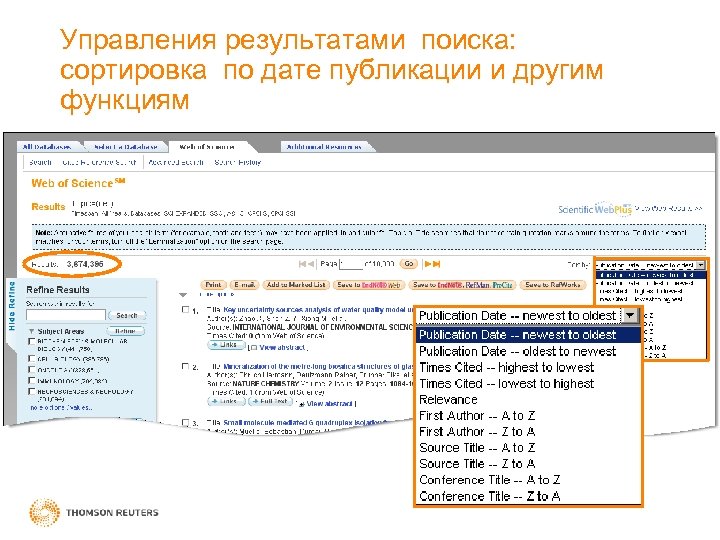Click the view abstract icon for record 1
The height and width of the screenshot is (540, 720).
(x=253, y=348)
